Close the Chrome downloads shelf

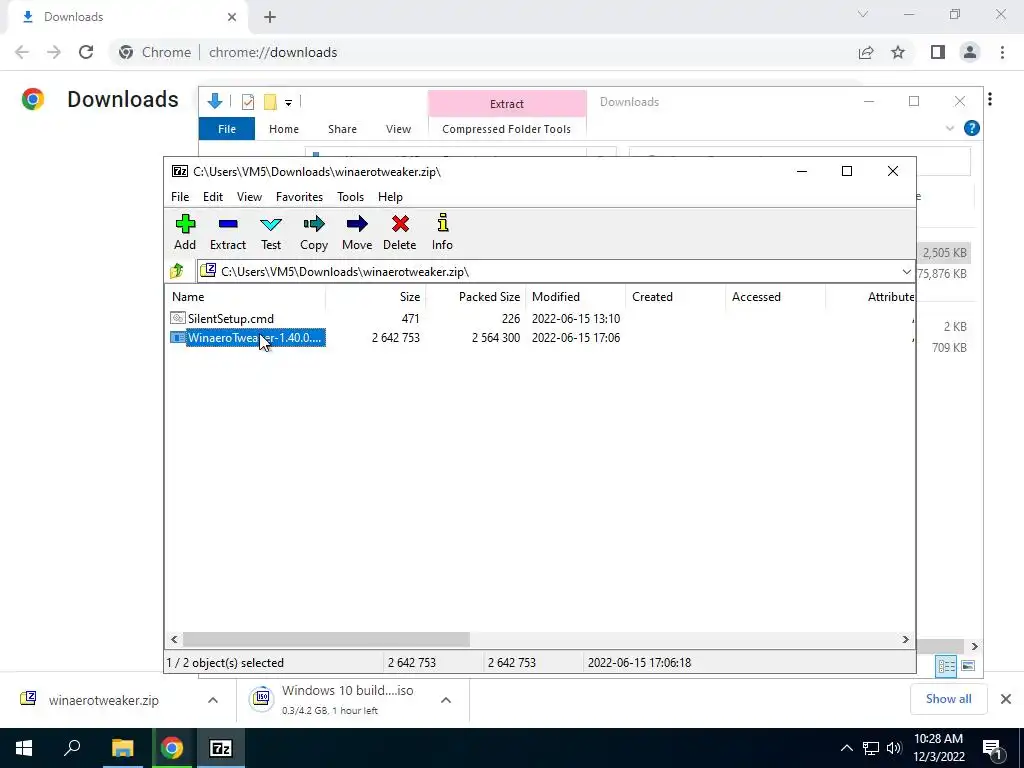coord(1006,699)
